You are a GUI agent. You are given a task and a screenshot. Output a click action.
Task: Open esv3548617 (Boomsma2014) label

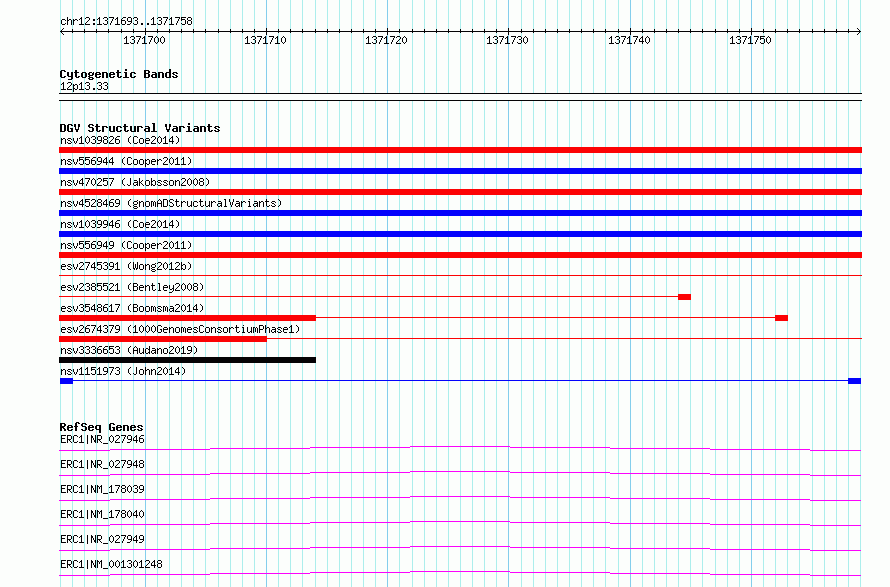(132, 308)
